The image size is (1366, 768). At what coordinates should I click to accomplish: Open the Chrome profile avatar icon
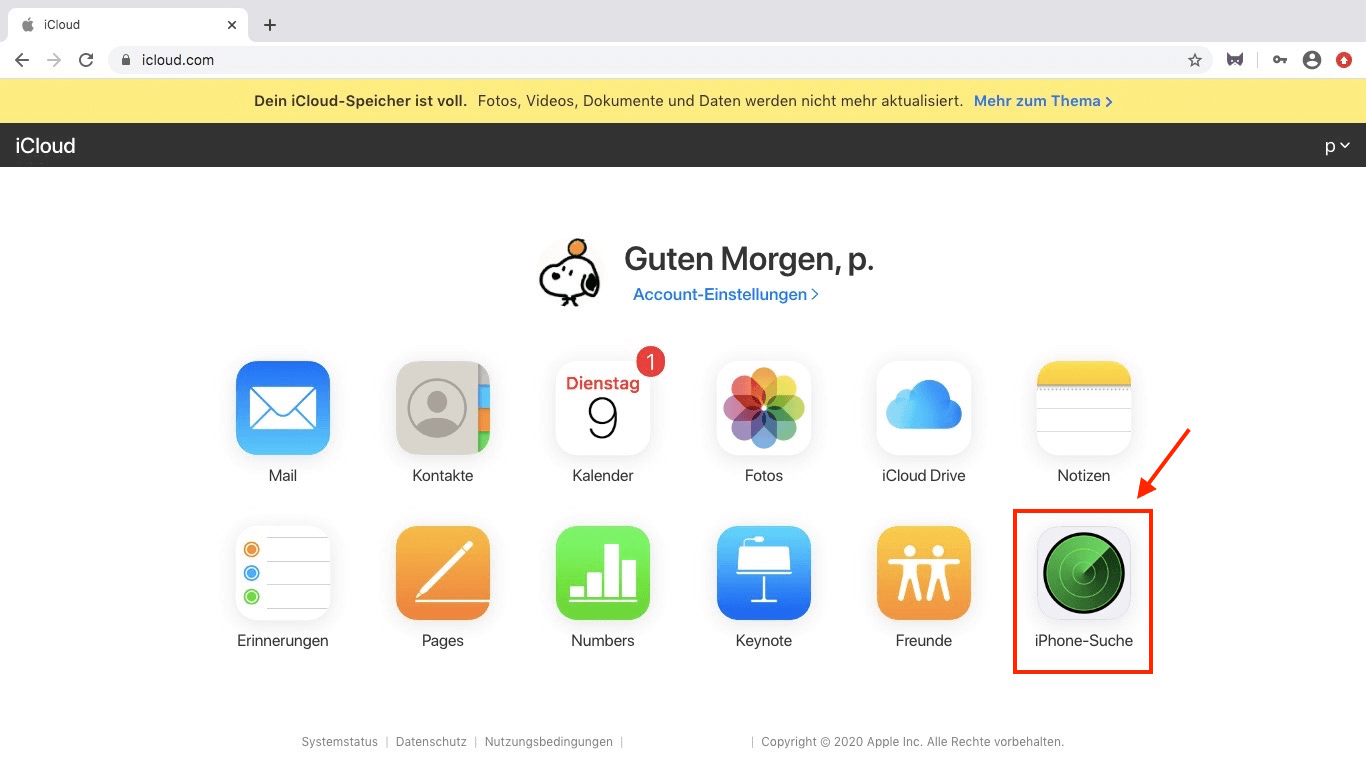pyautogui.click(x=1312, y=60)
